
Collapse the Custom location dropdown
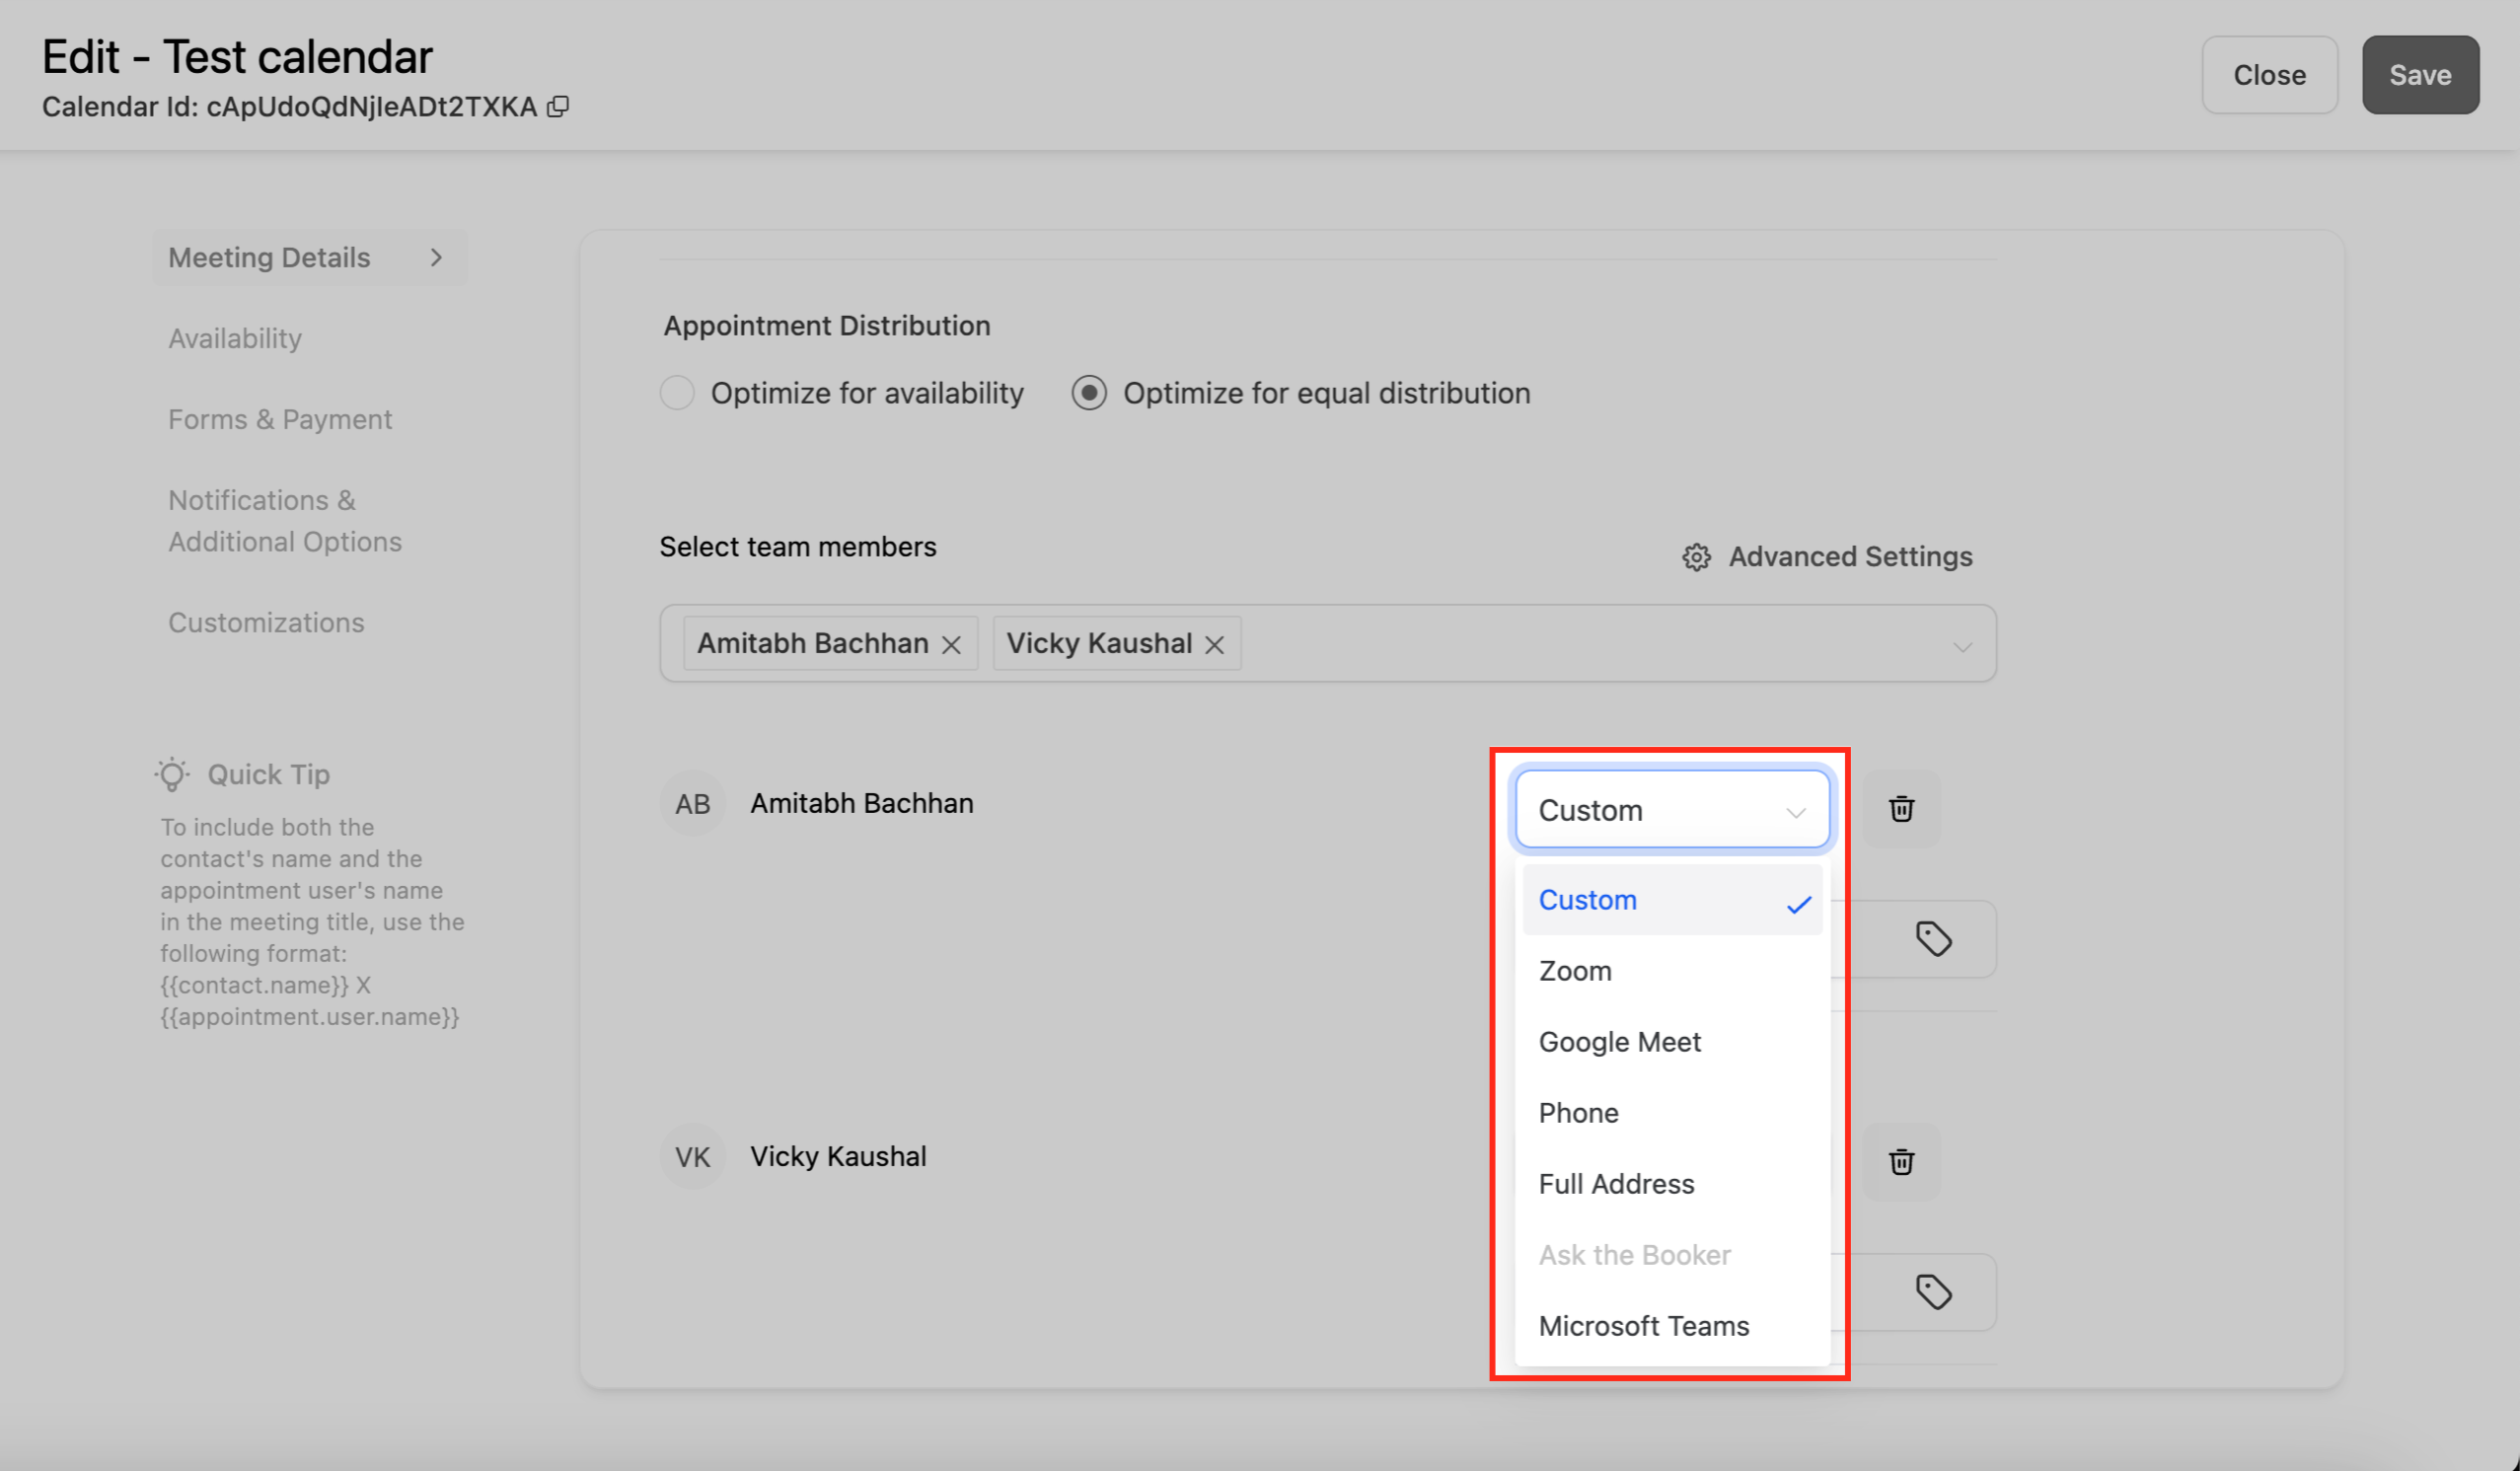pos(1795,811)
